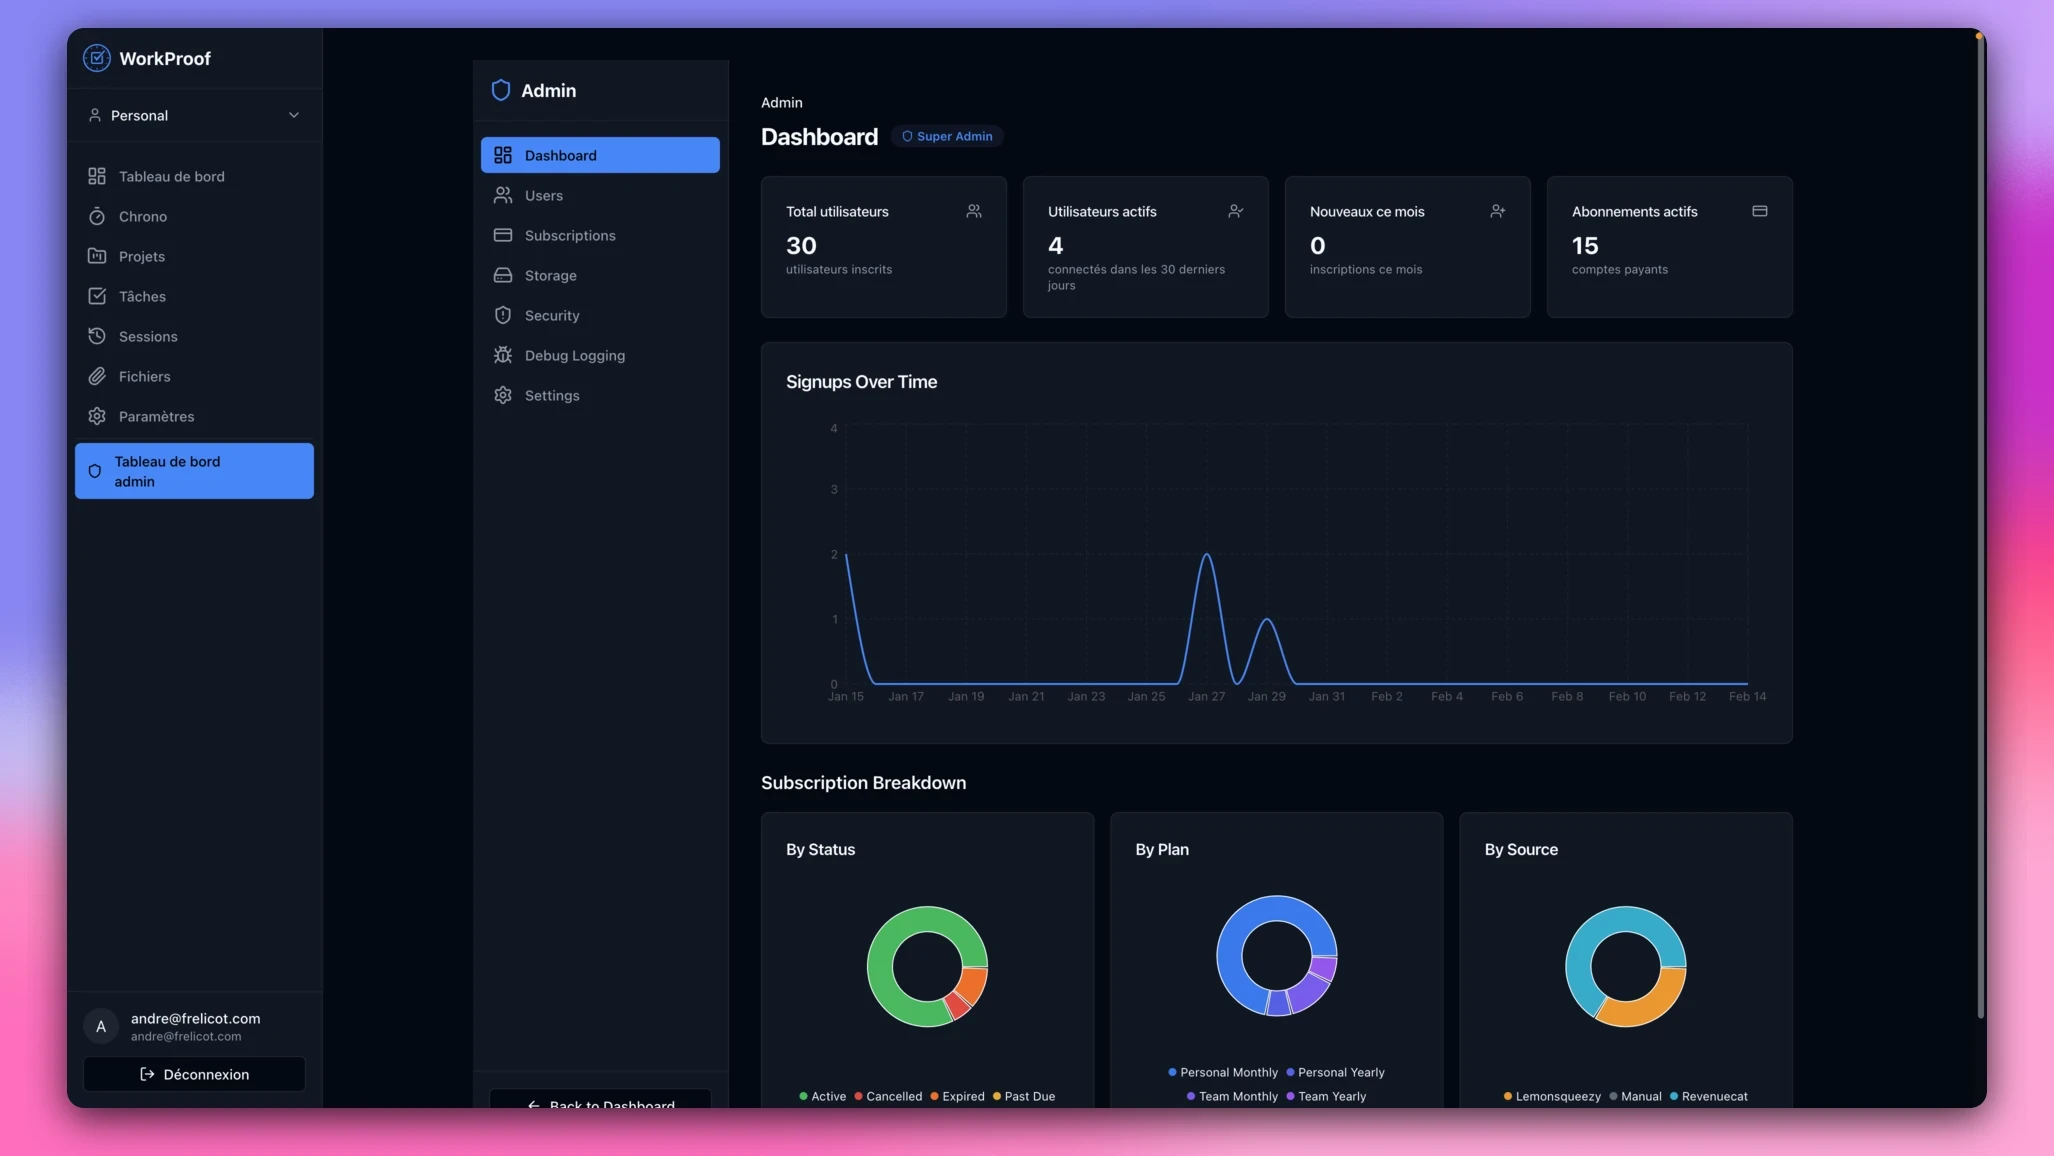
Task: Click the Déconnexion logout button
Action: (x=194, y=1074)
